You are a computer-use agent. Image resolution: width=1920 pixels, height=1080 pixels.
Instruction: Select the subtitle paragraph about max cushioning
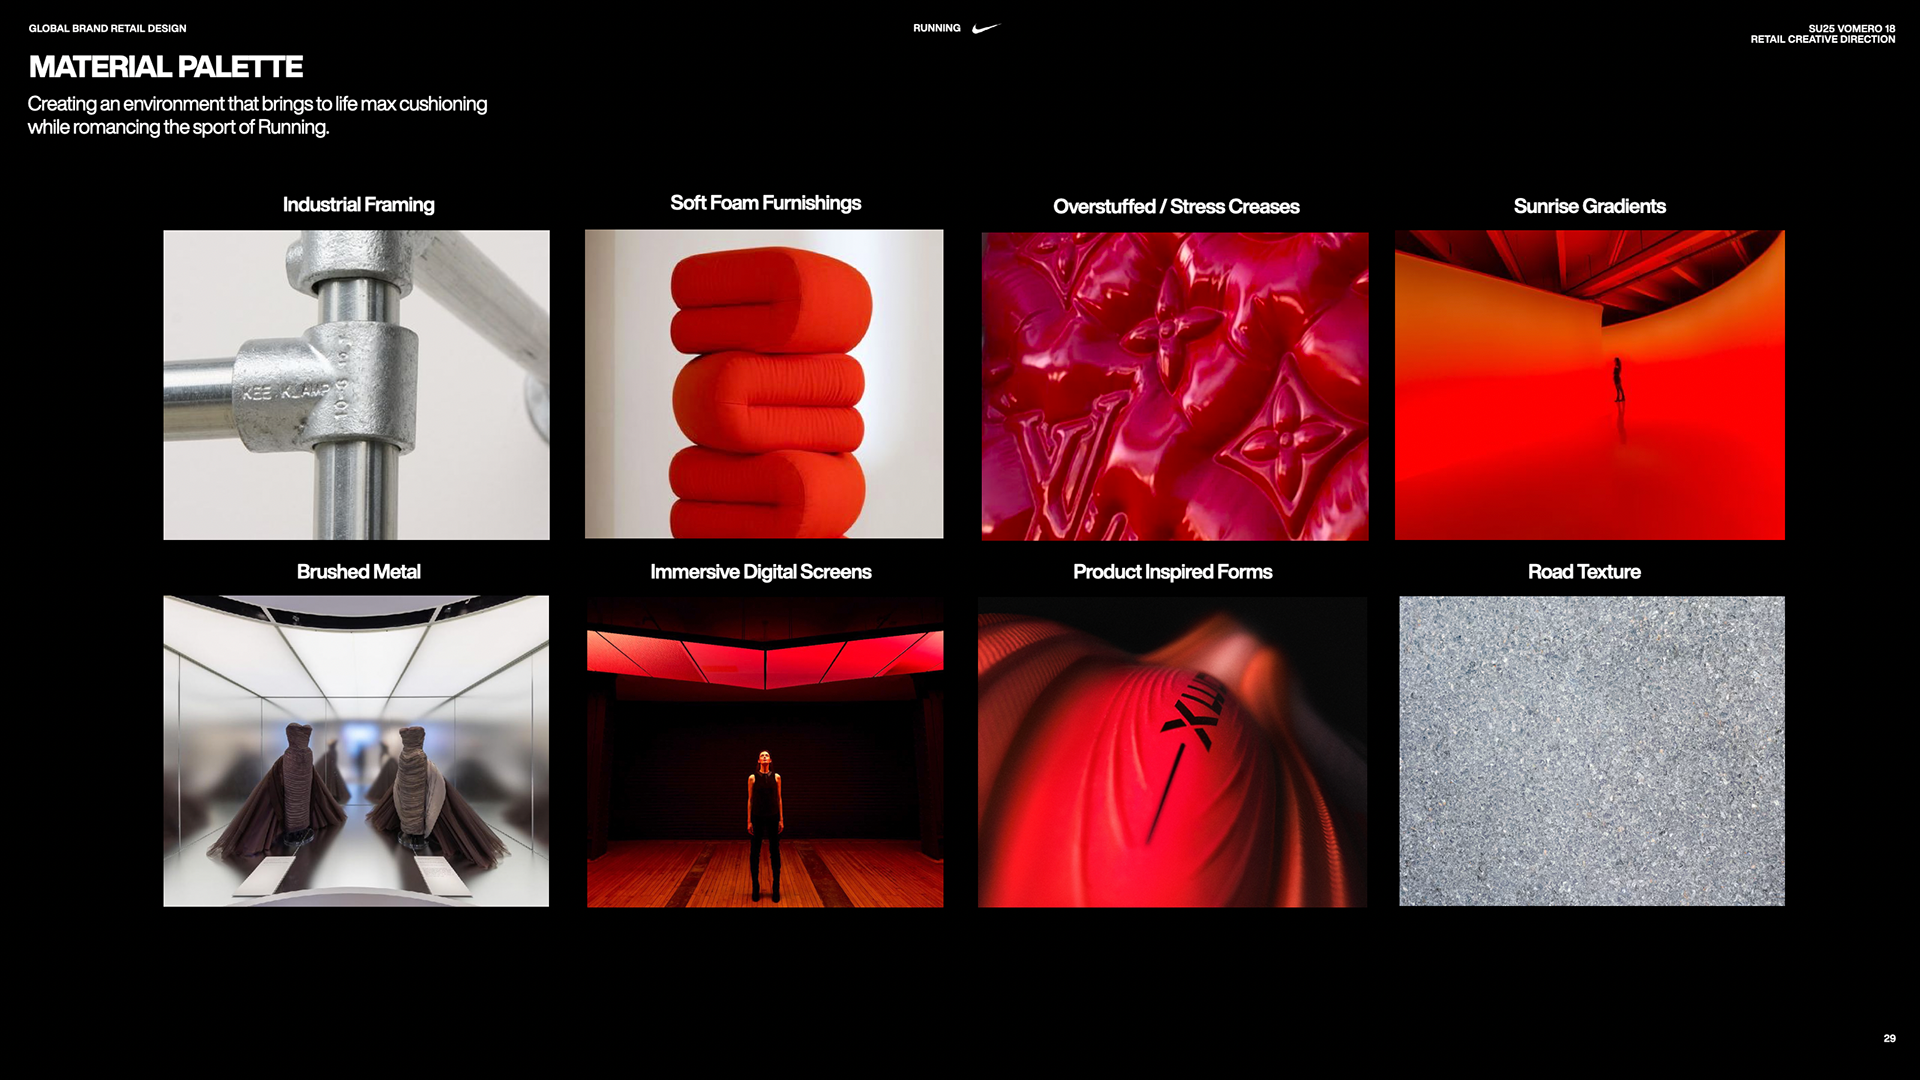coord(257,115)
